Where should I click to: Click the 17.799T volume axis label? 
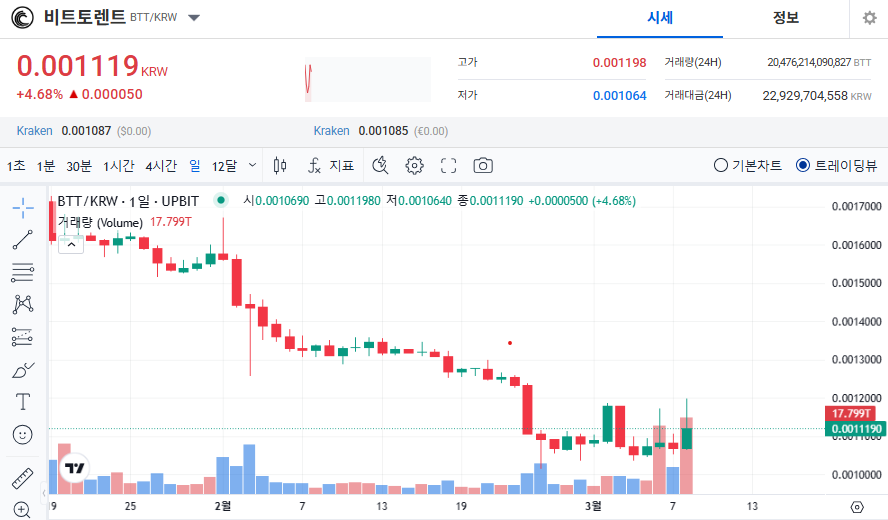851,414
